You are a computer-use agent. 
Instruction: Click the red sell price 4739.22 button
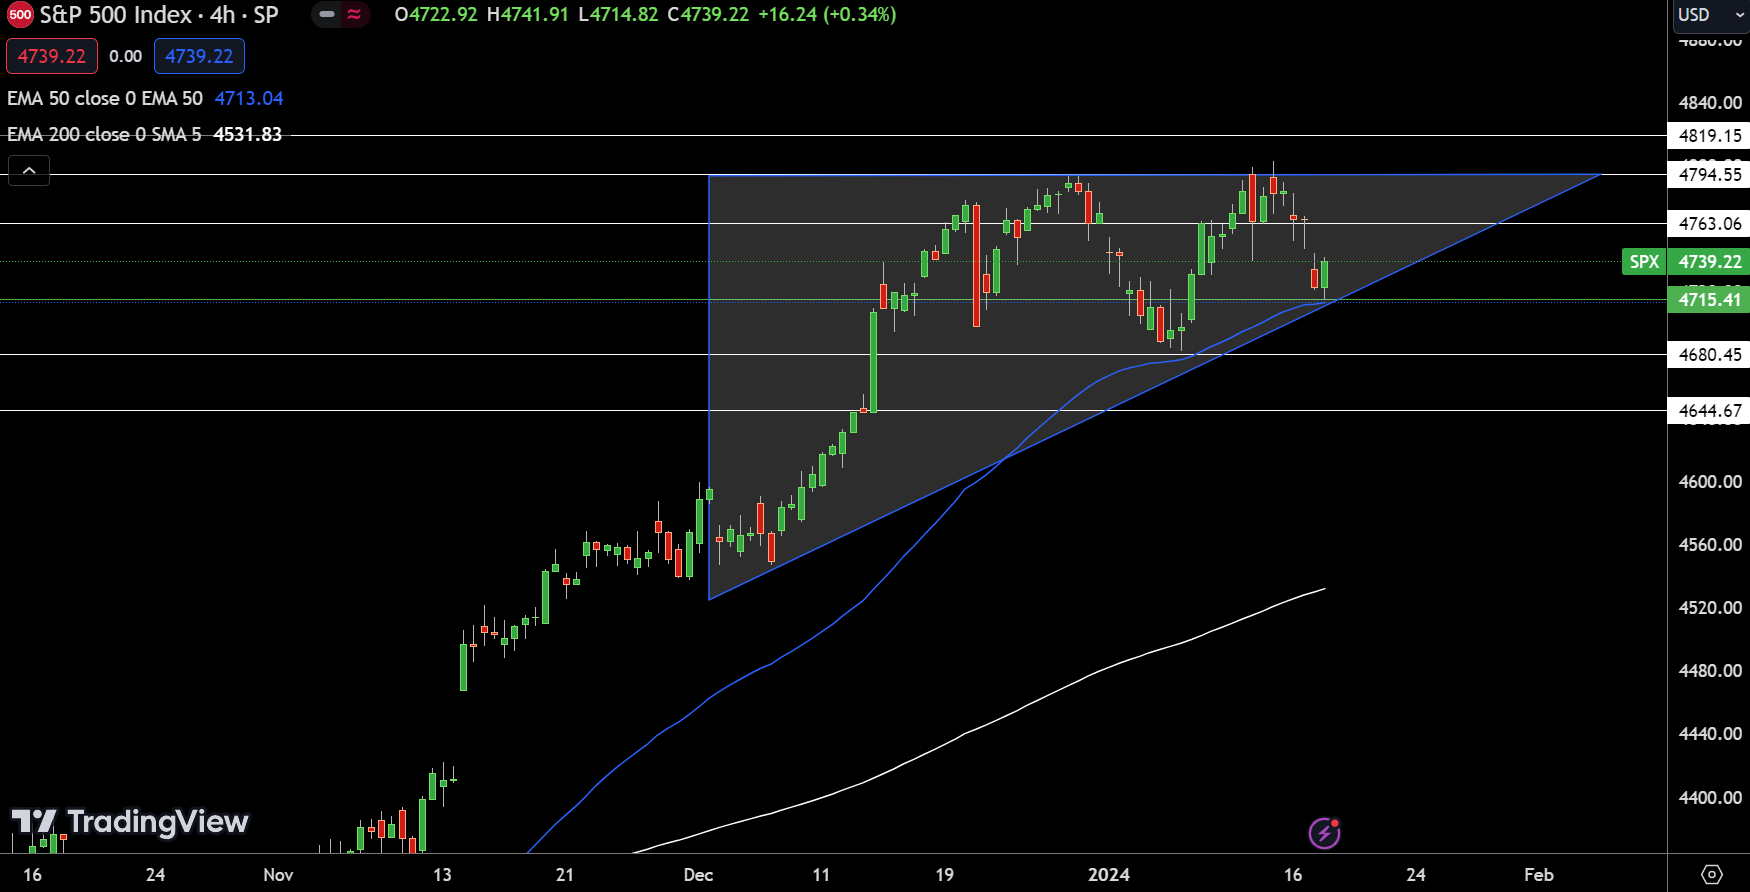(x=52, y=56)
